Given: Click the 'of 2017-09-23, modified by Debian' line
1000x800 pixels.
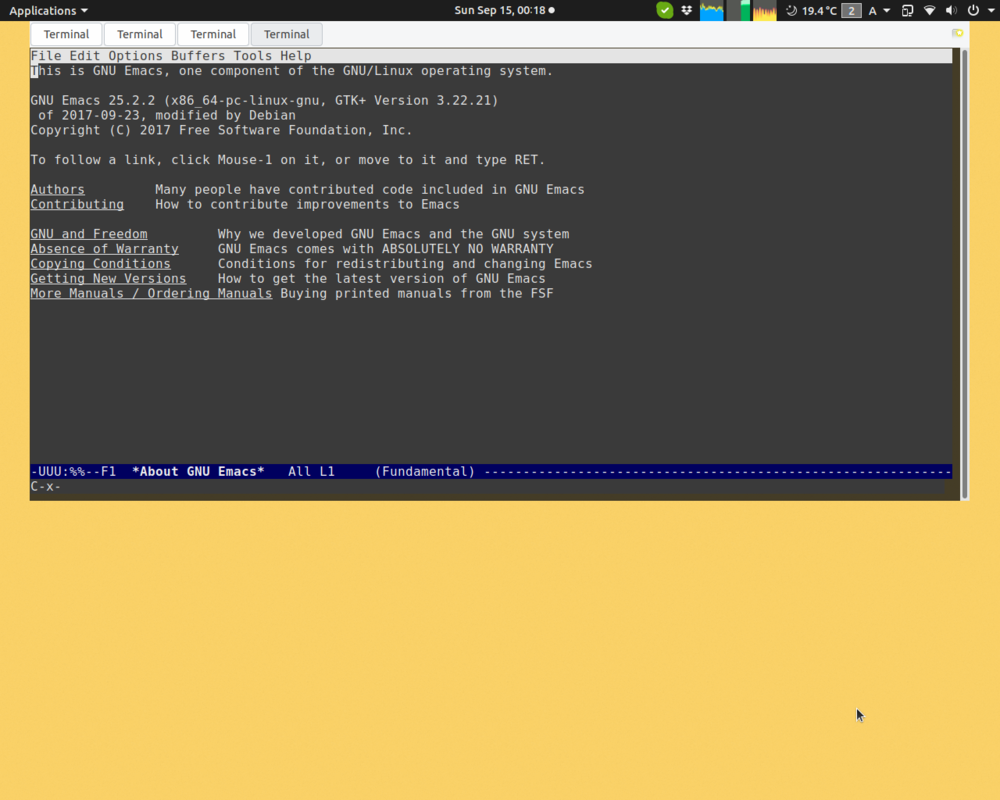Looking at the screenshot, I should coord(167,115).
